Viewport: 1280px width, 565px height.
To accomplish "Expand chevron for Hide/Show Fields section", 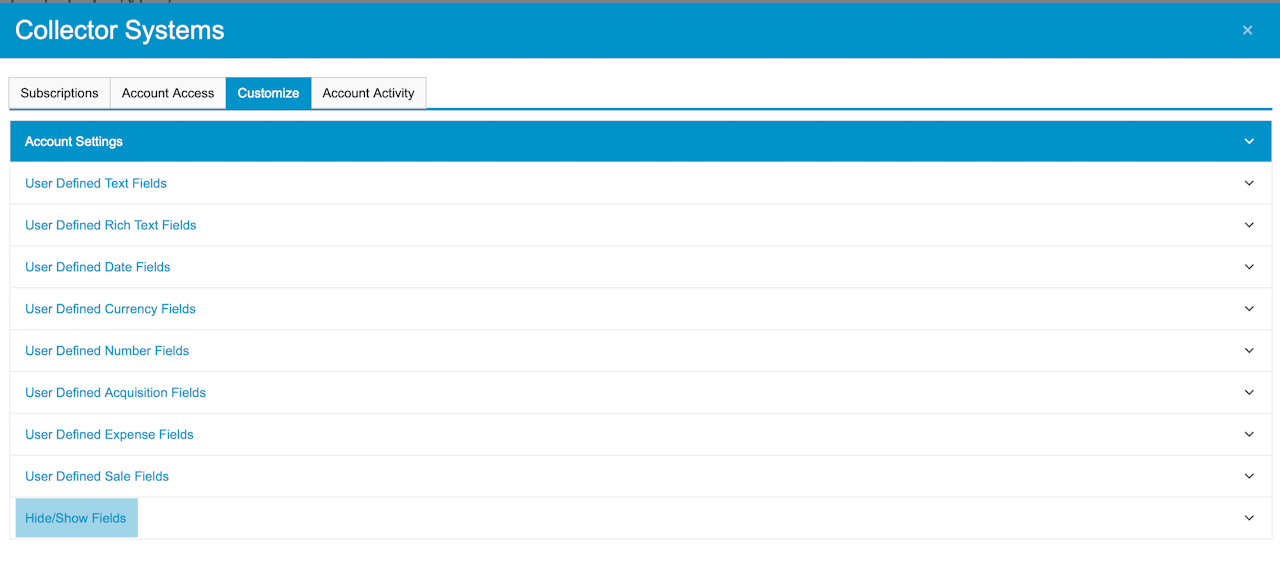I will [1249, 518].
